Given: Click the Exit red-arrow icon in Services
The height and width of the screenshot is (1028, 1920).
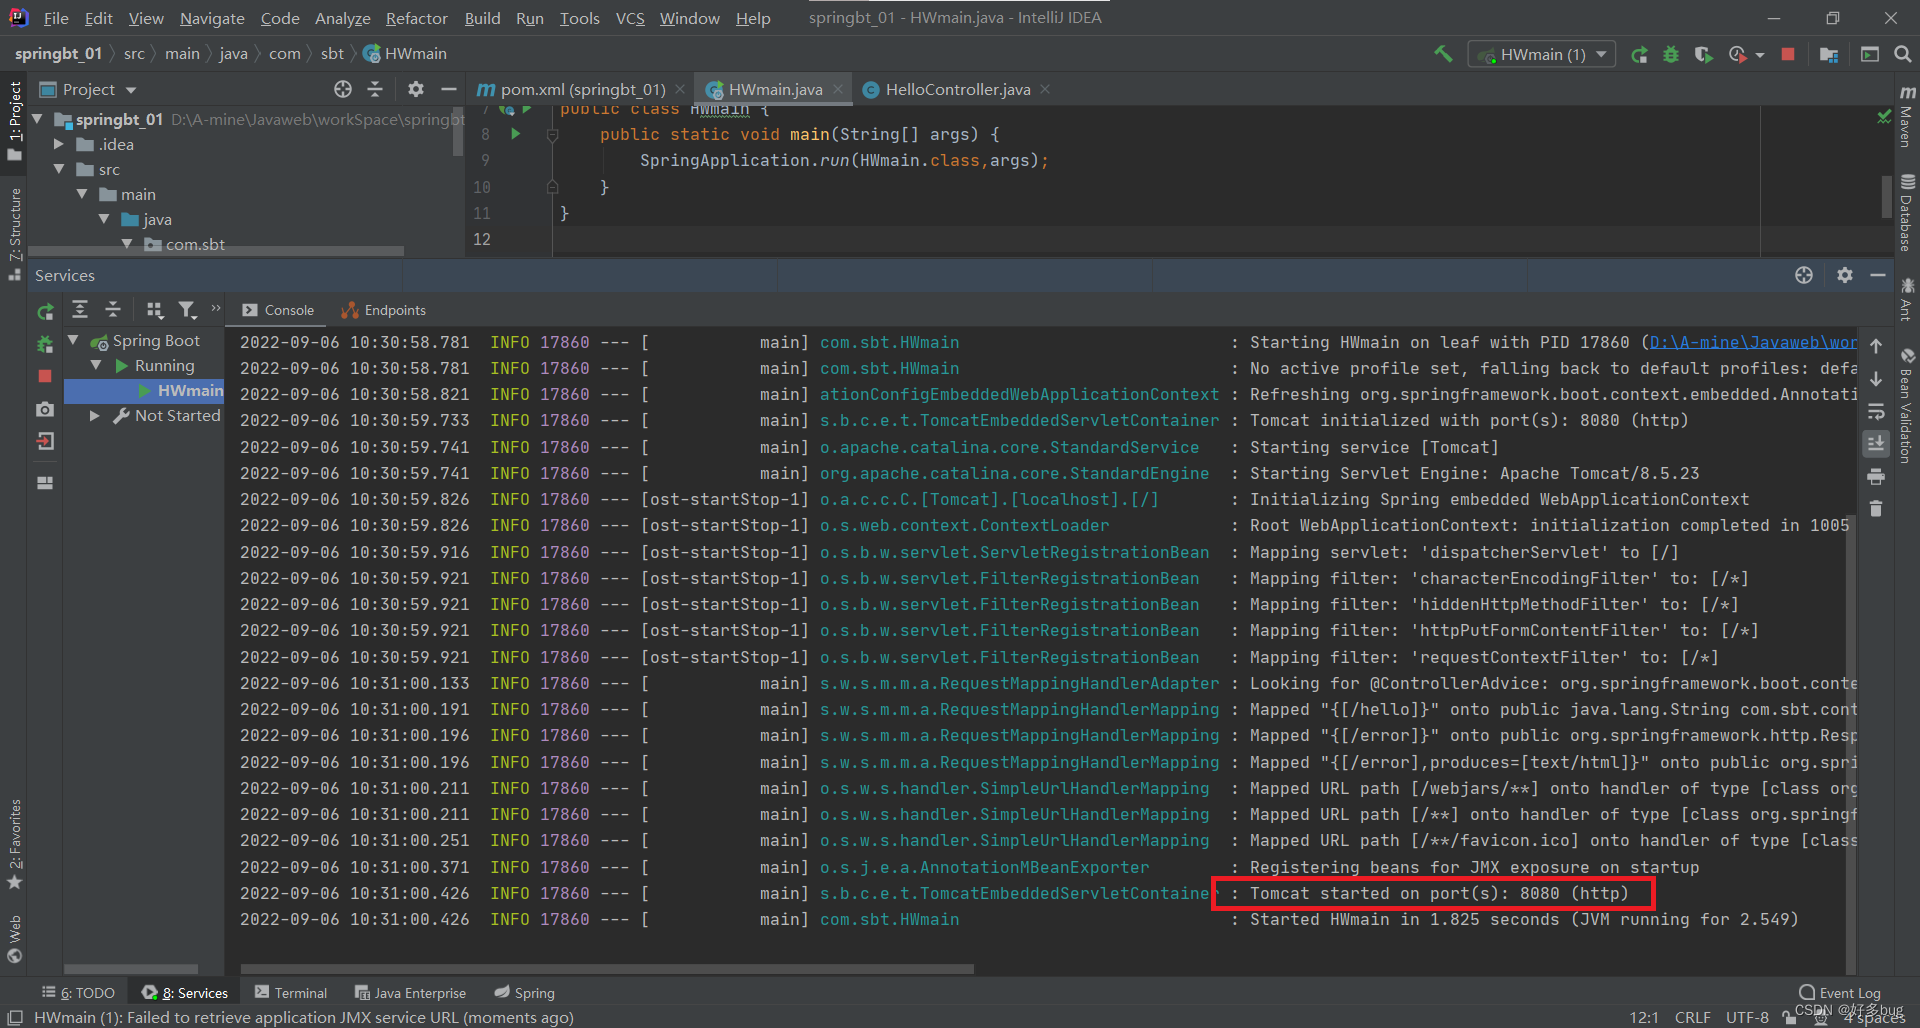Looking at the screenshot, I should pos(45,441).
